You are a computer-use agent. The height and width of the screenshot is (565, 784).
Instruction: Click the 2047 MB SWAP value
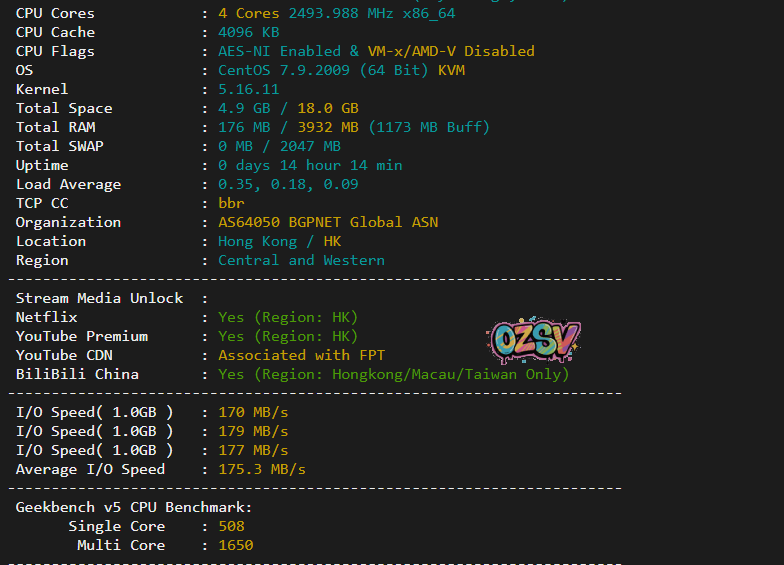click(x=309, y=146)
